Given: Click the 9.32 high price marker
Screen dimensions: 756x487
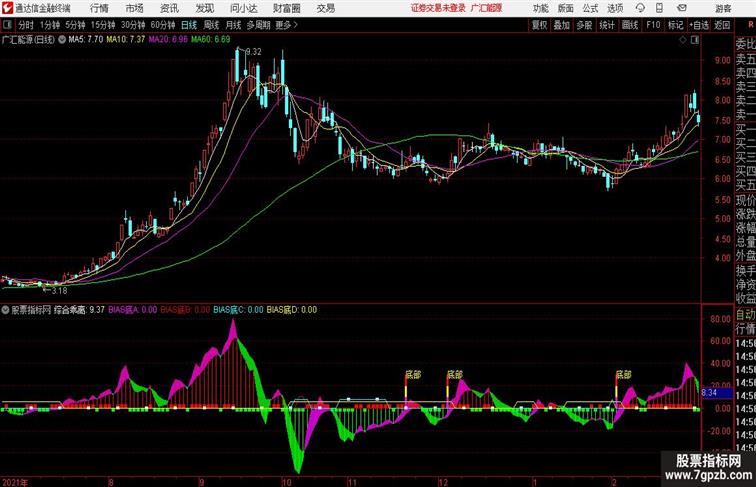Looking at the screenshot, I should click(254, 52).
